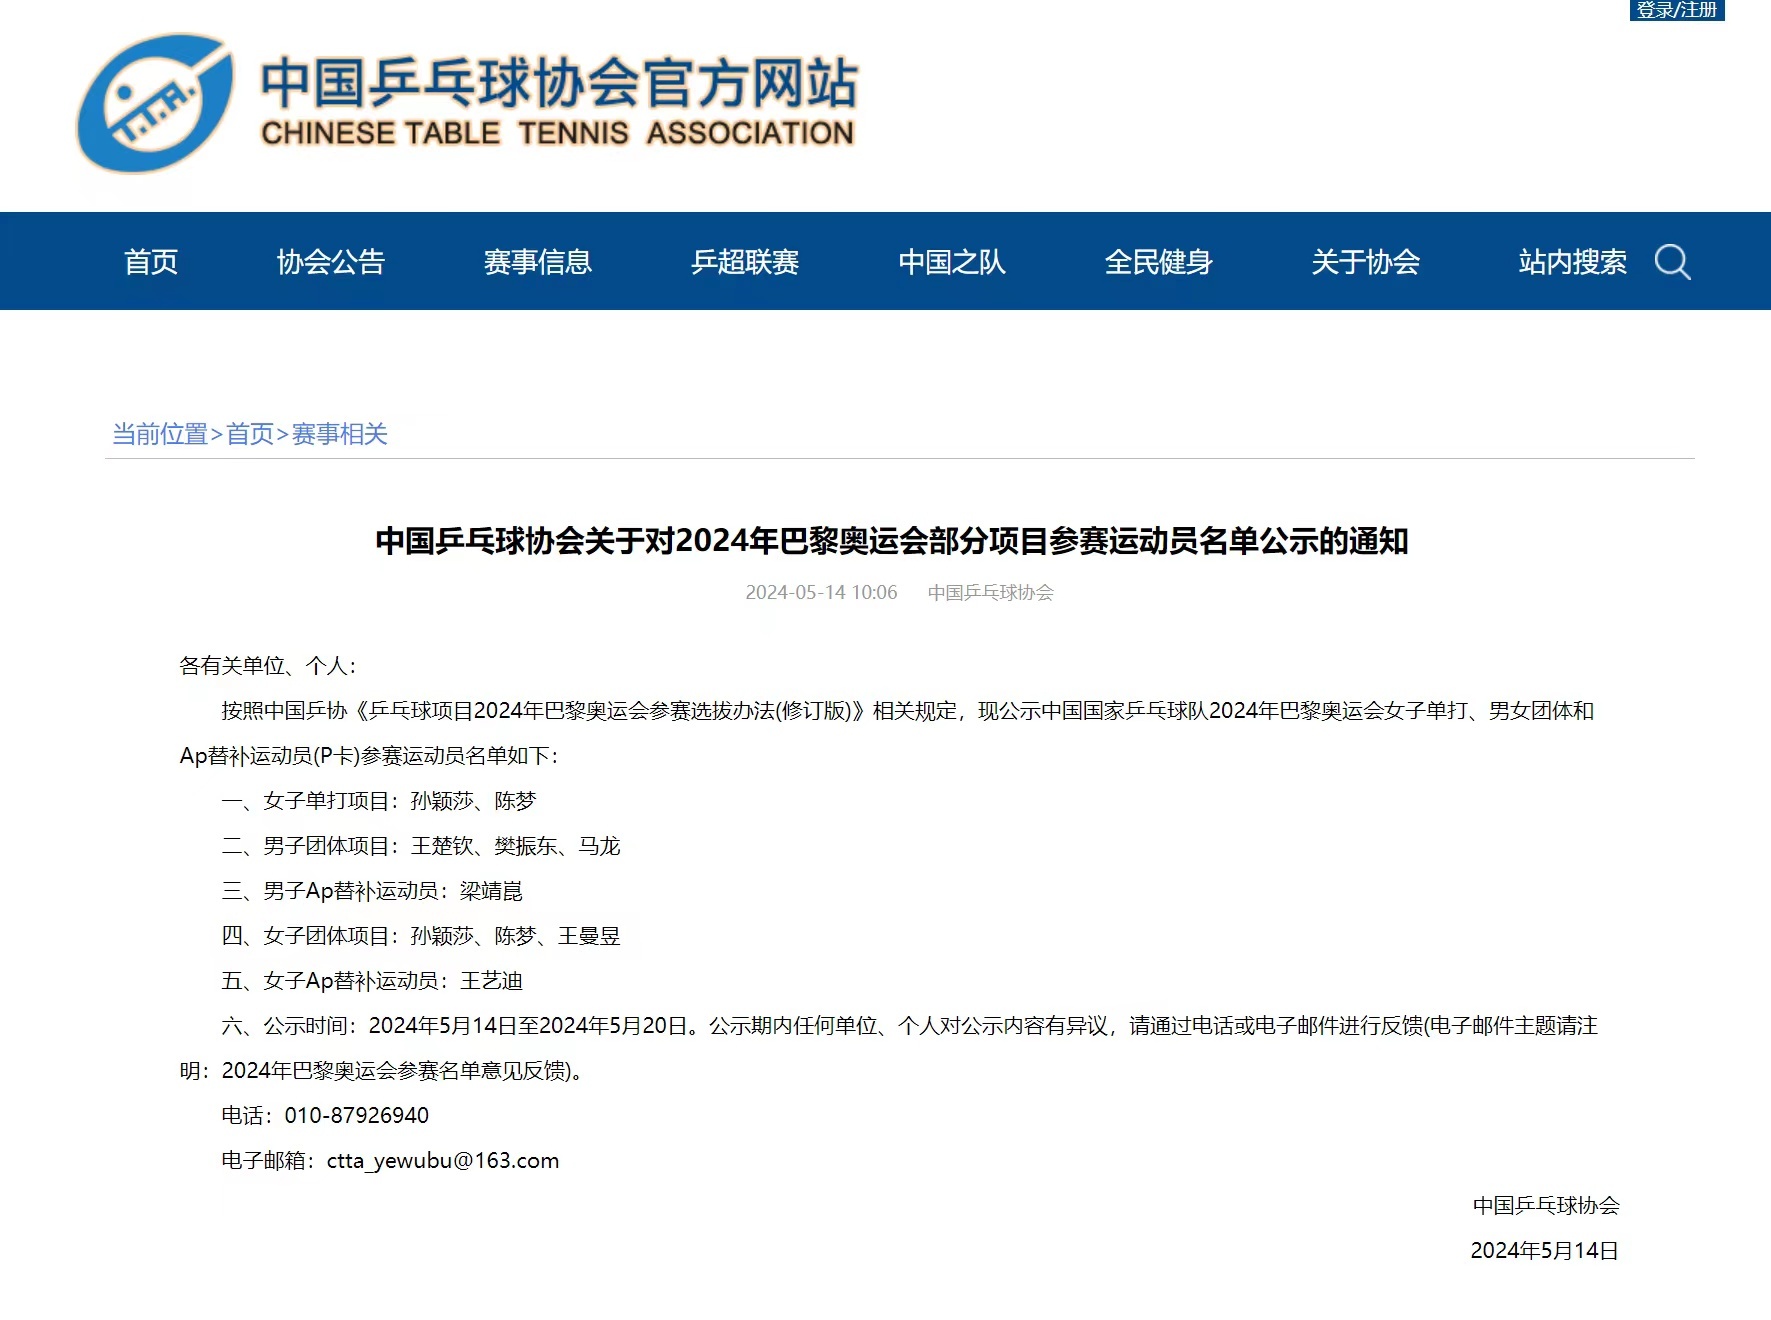Click the CTTA paddle logo
Viewport: 1771px width, 1320px height.
point(155,103)
